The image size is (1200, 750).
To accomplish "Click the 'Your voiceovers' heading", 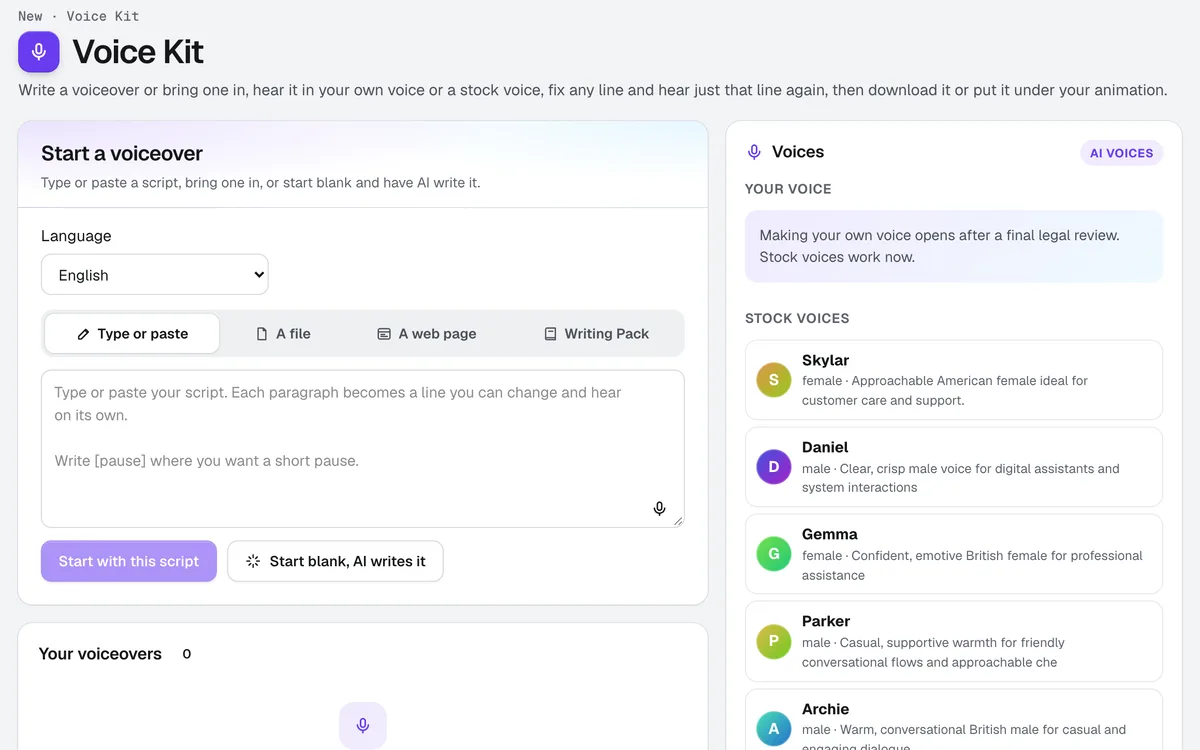I will [x=100, y=654].
